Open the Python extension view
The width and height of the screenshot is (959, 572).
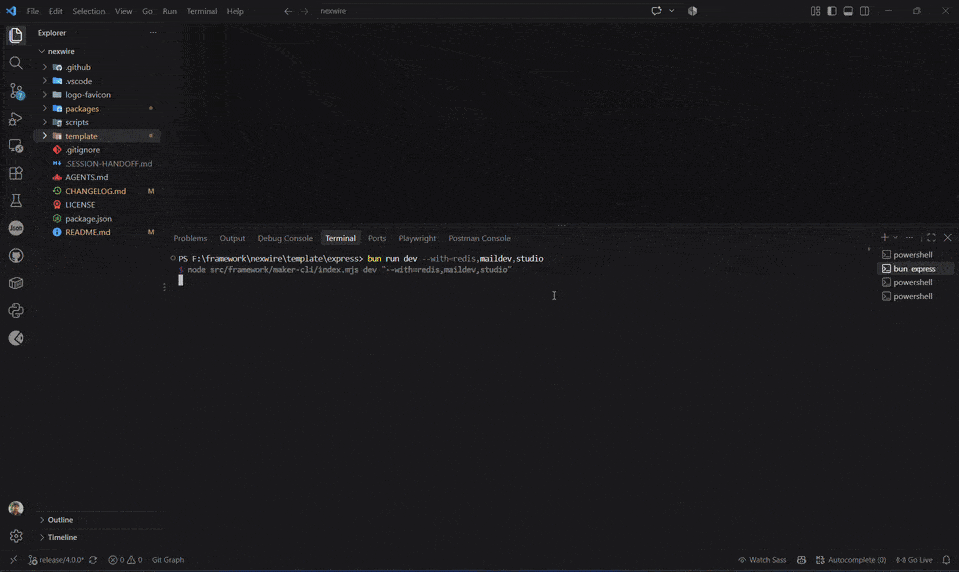point(16,311)
